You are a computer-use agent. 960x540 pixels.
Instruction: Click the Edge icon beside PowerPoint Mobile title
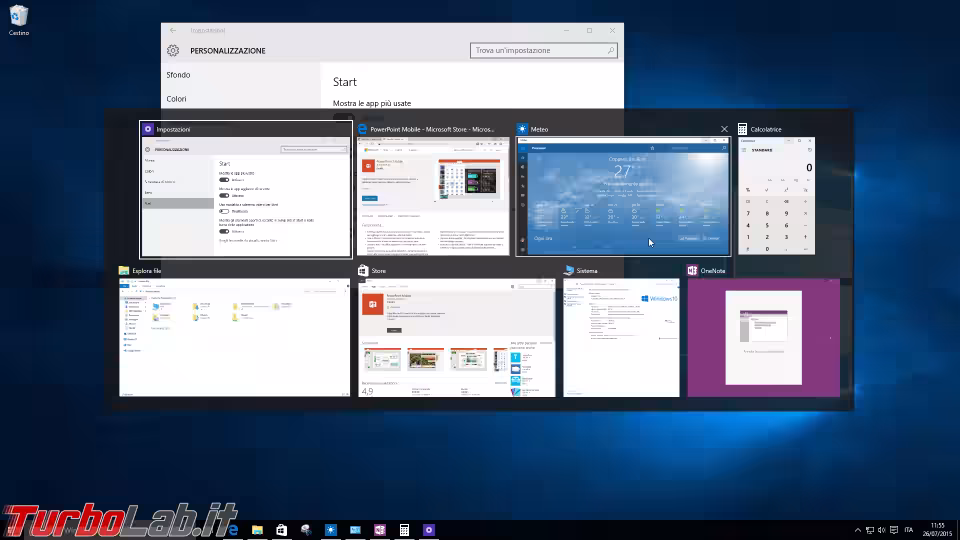click(362, 129)
